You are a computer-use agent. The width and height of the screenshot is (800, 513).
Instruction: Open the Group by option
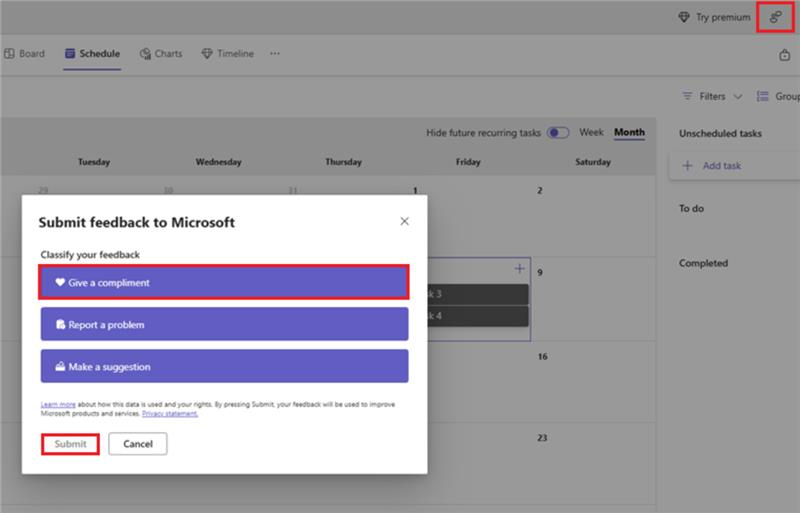(x=778, y=96)
